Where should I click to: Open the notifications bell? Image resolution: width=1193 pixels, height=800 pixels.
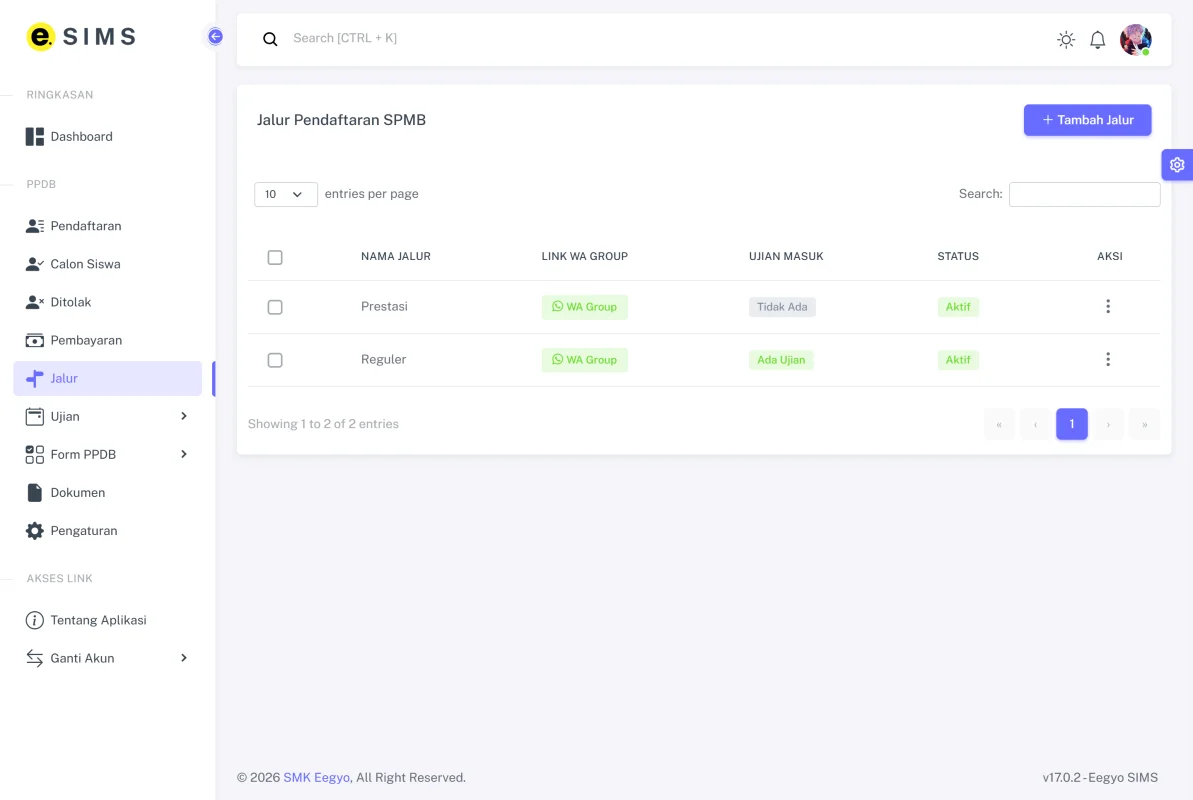pos(1097,40)
